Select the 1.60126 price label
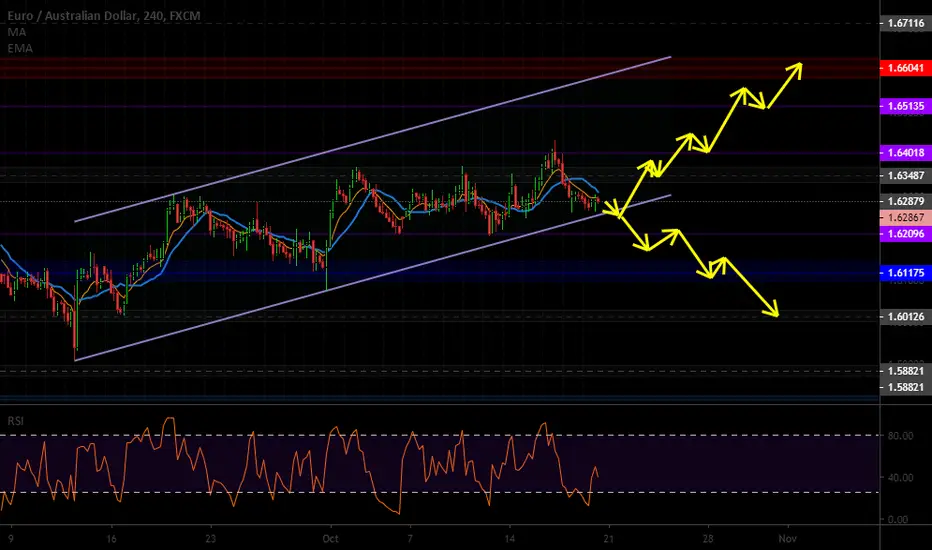The width and height of the screenshot is (932, 550). (906, 316)
